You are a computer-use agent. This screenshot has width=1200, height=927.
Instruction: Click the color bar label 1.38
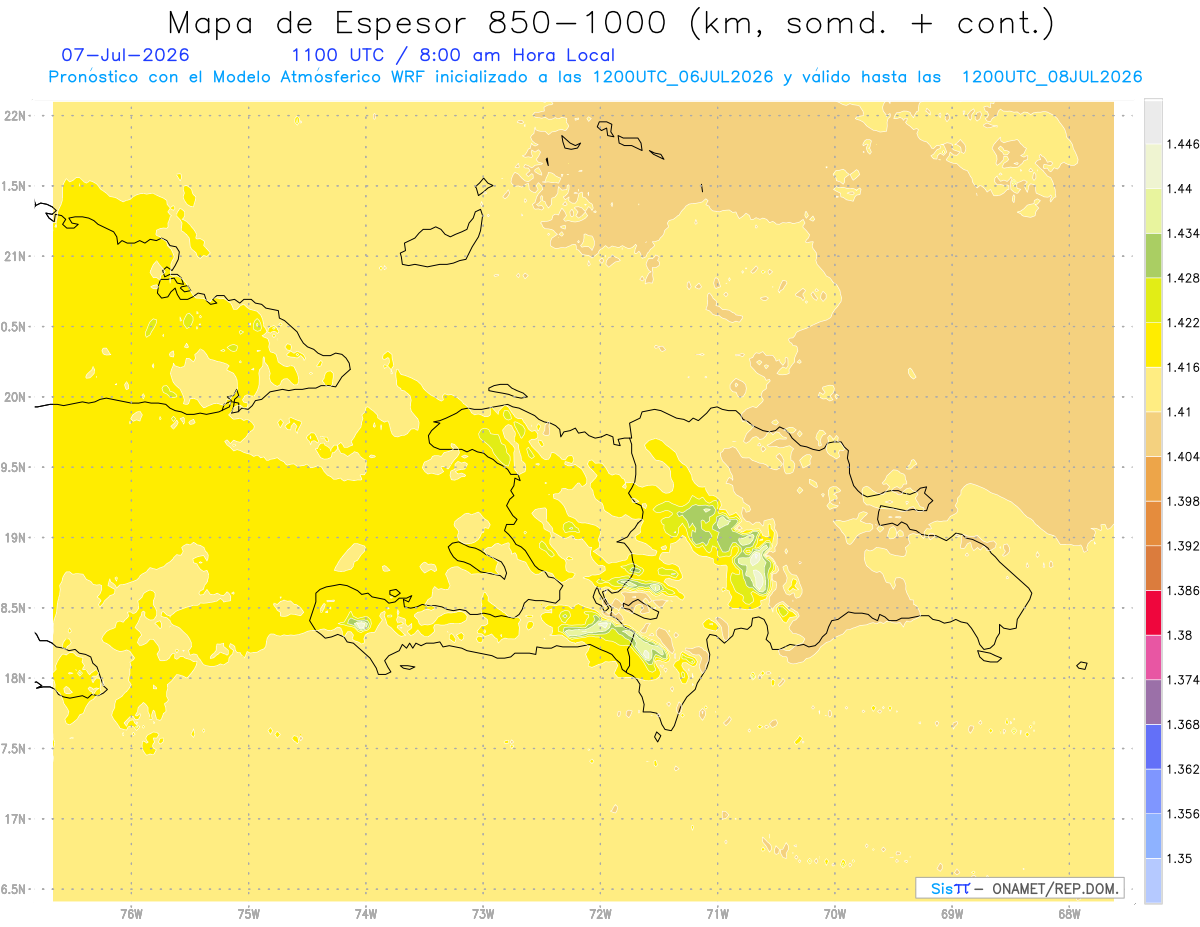(x=1180, y=635)
